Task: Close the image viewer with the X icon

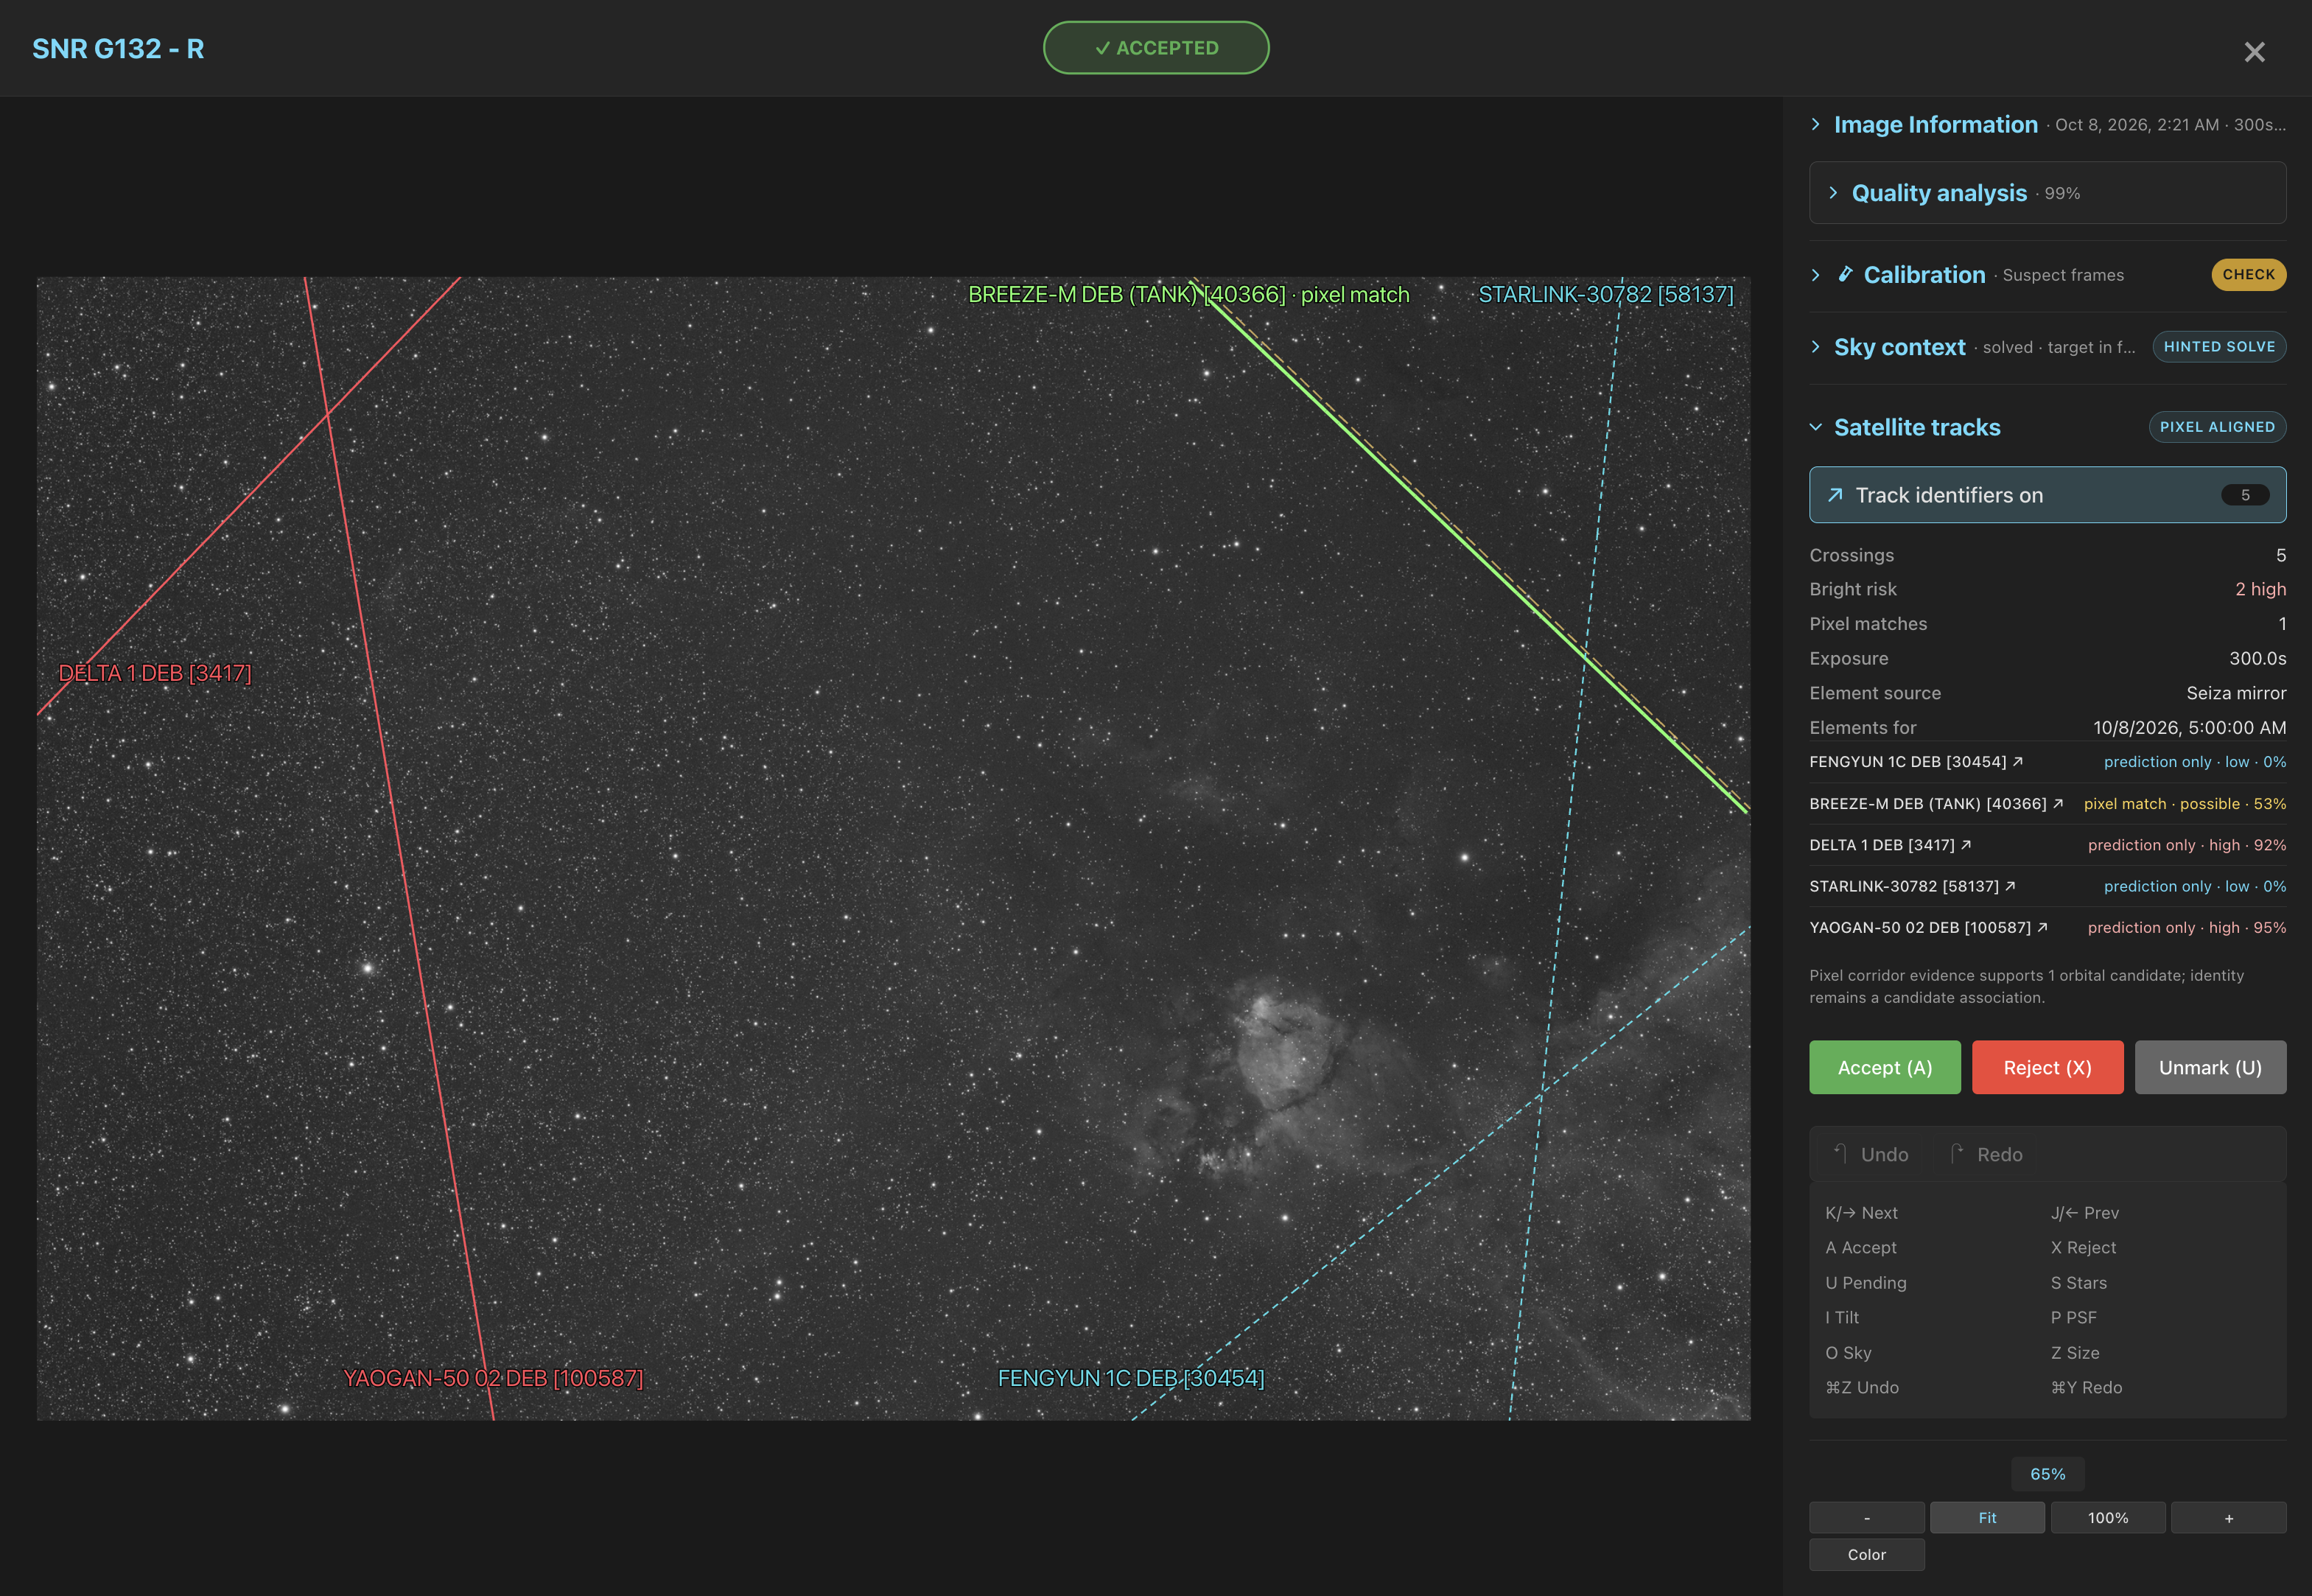Action: click(x=2254, y=51)
